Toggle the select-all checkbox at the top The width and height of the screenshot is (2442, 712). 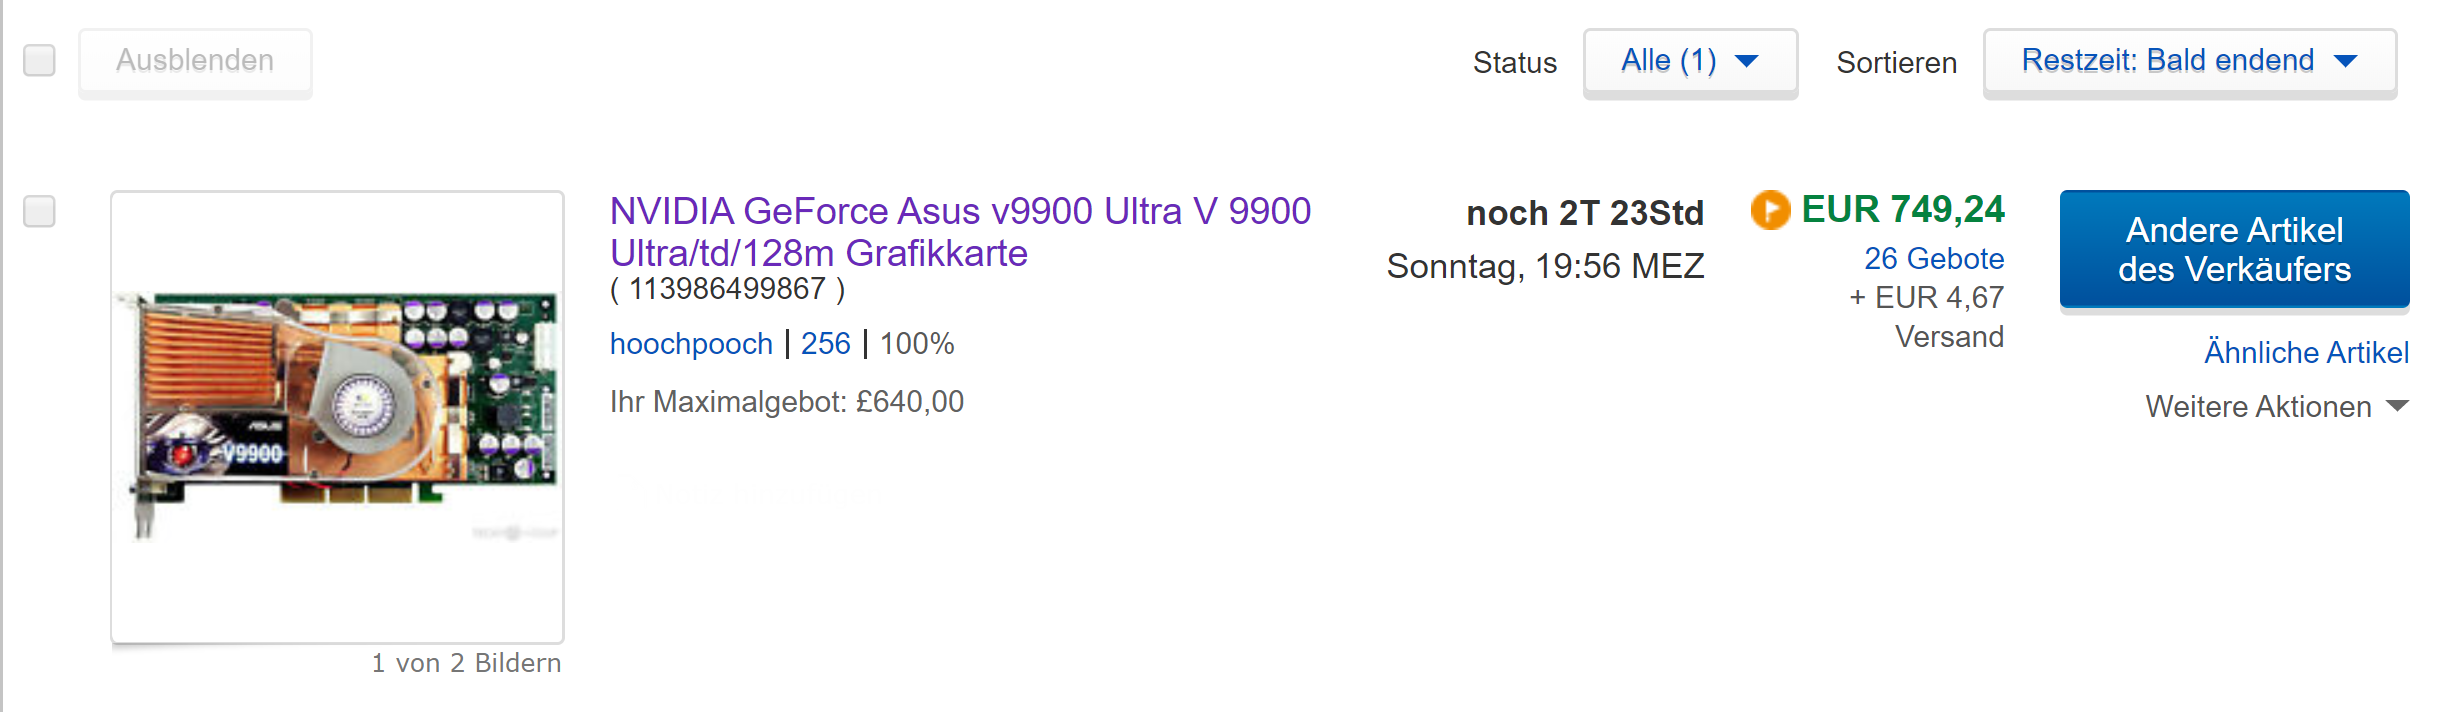click(39, 61)
